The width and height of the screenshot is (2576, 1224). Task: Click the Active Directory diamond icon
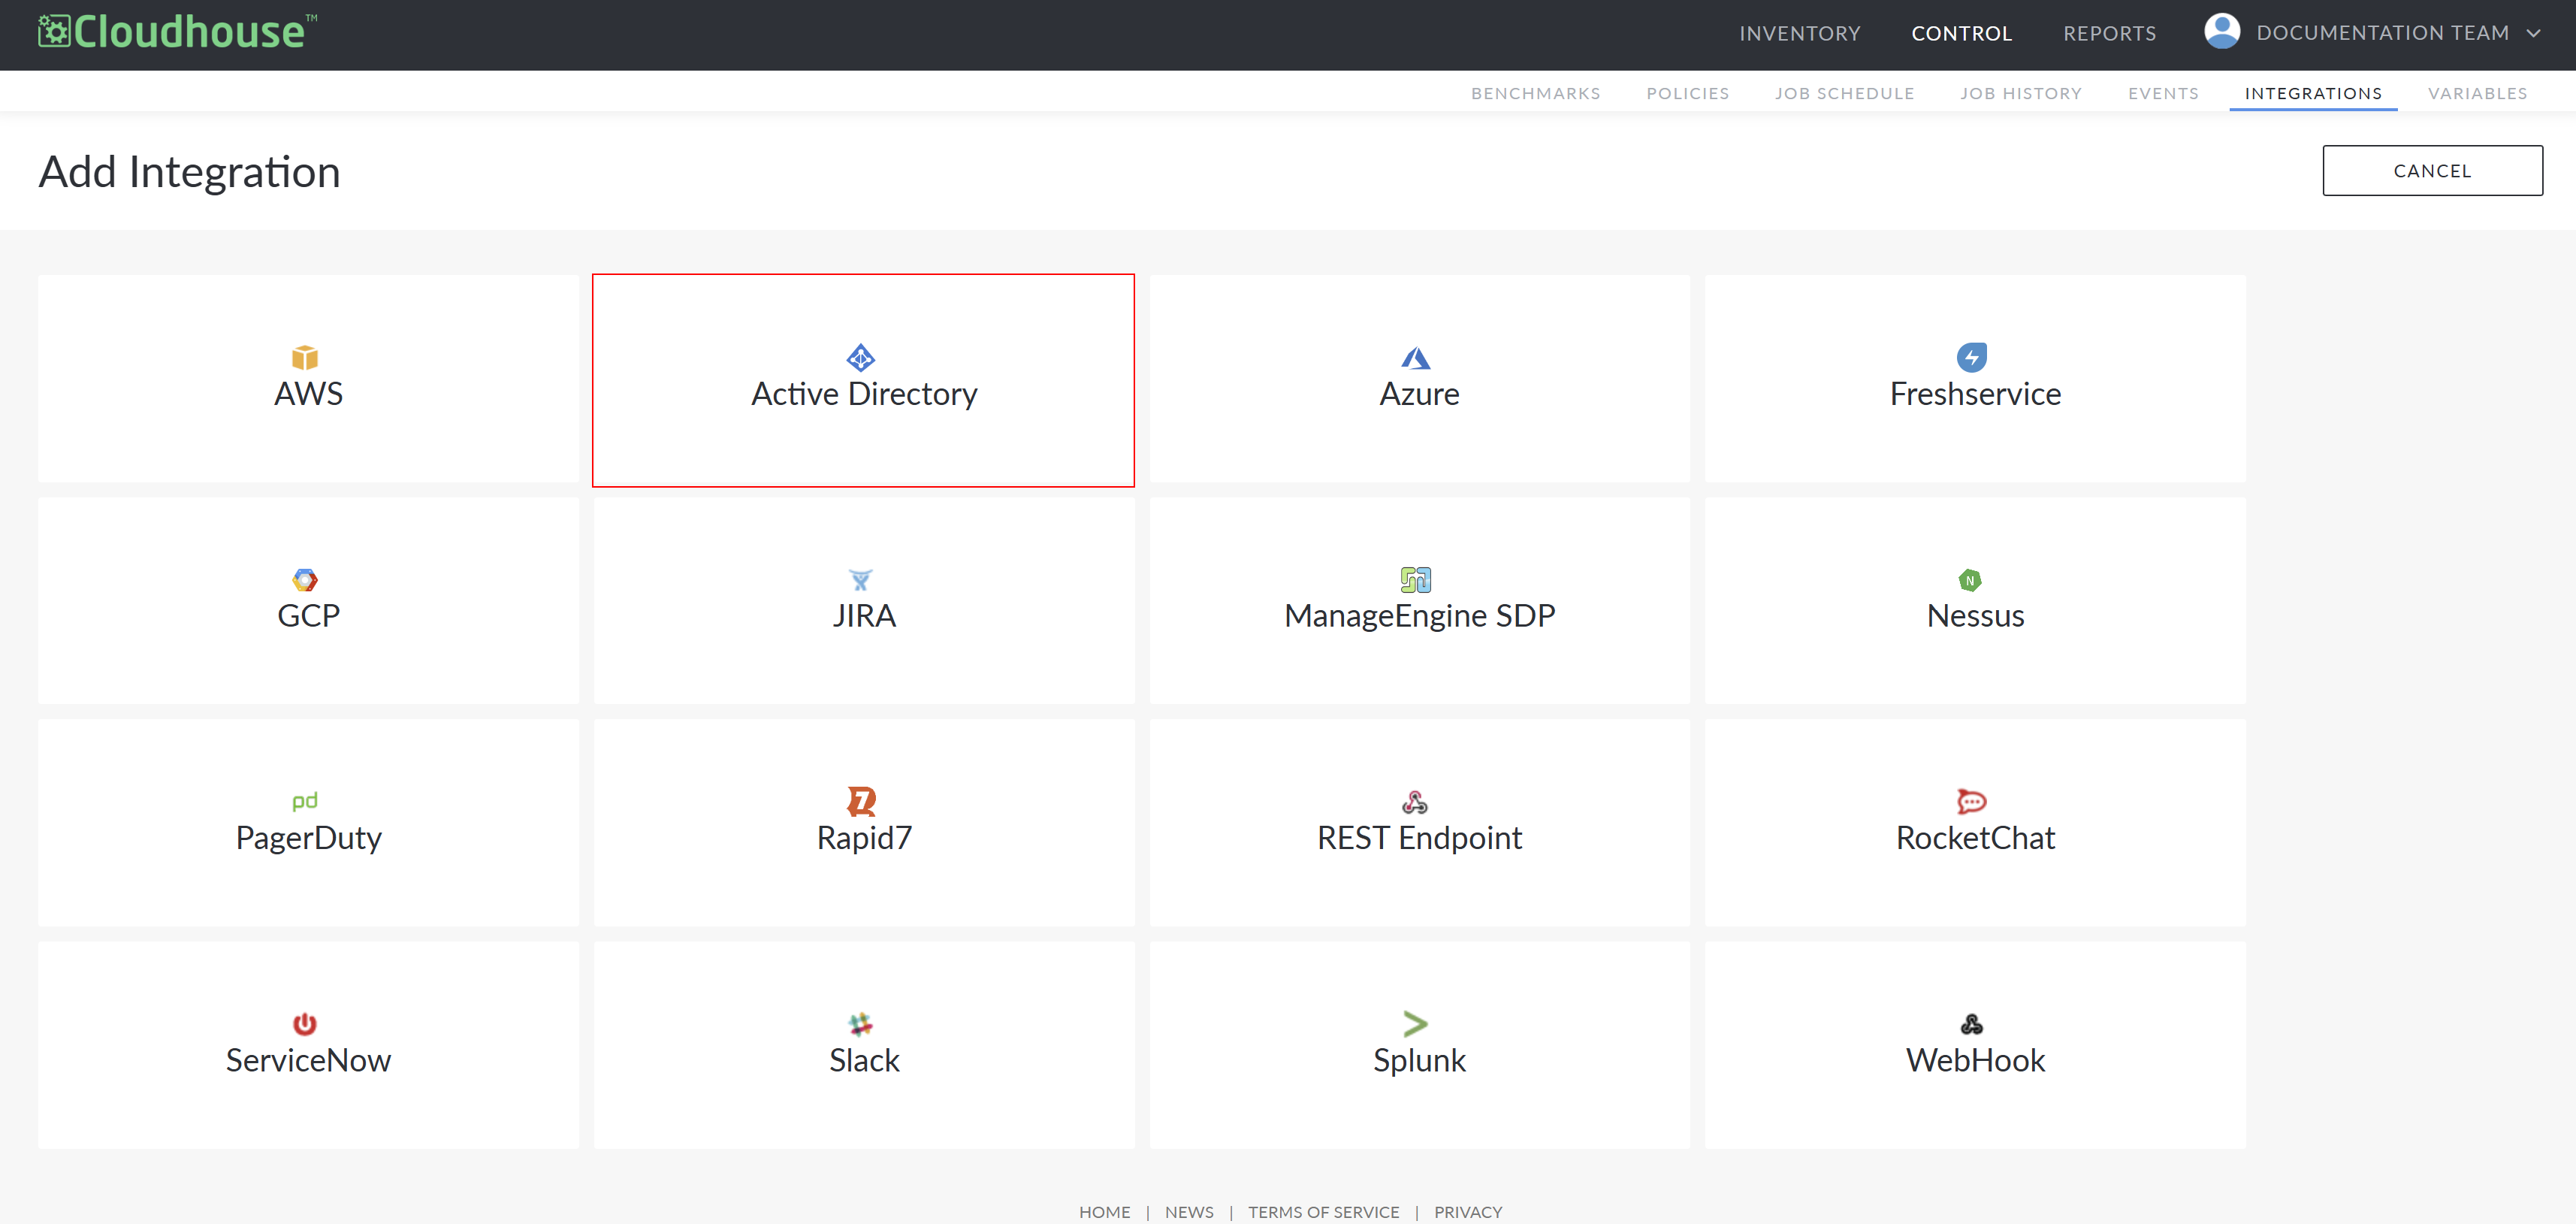click(x=861, y=357)
